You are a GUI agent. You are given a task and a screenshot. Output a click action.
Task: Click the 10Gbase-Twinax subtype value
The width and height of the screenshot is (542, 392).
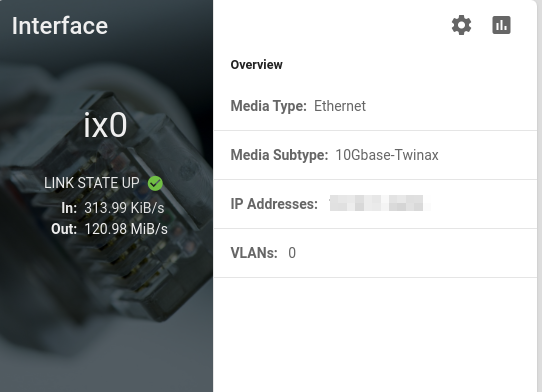pos(387,155)
